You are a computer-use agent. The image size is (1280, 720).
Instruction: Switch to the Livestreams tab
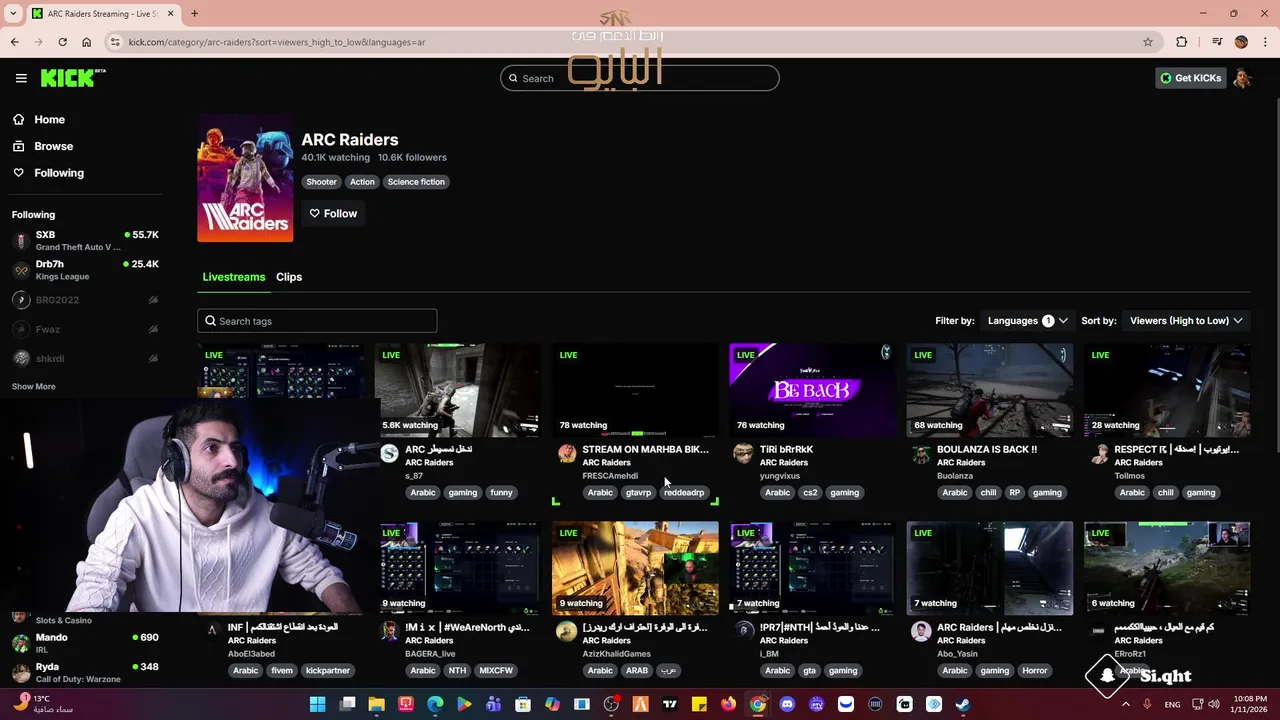tap(234, 277)
